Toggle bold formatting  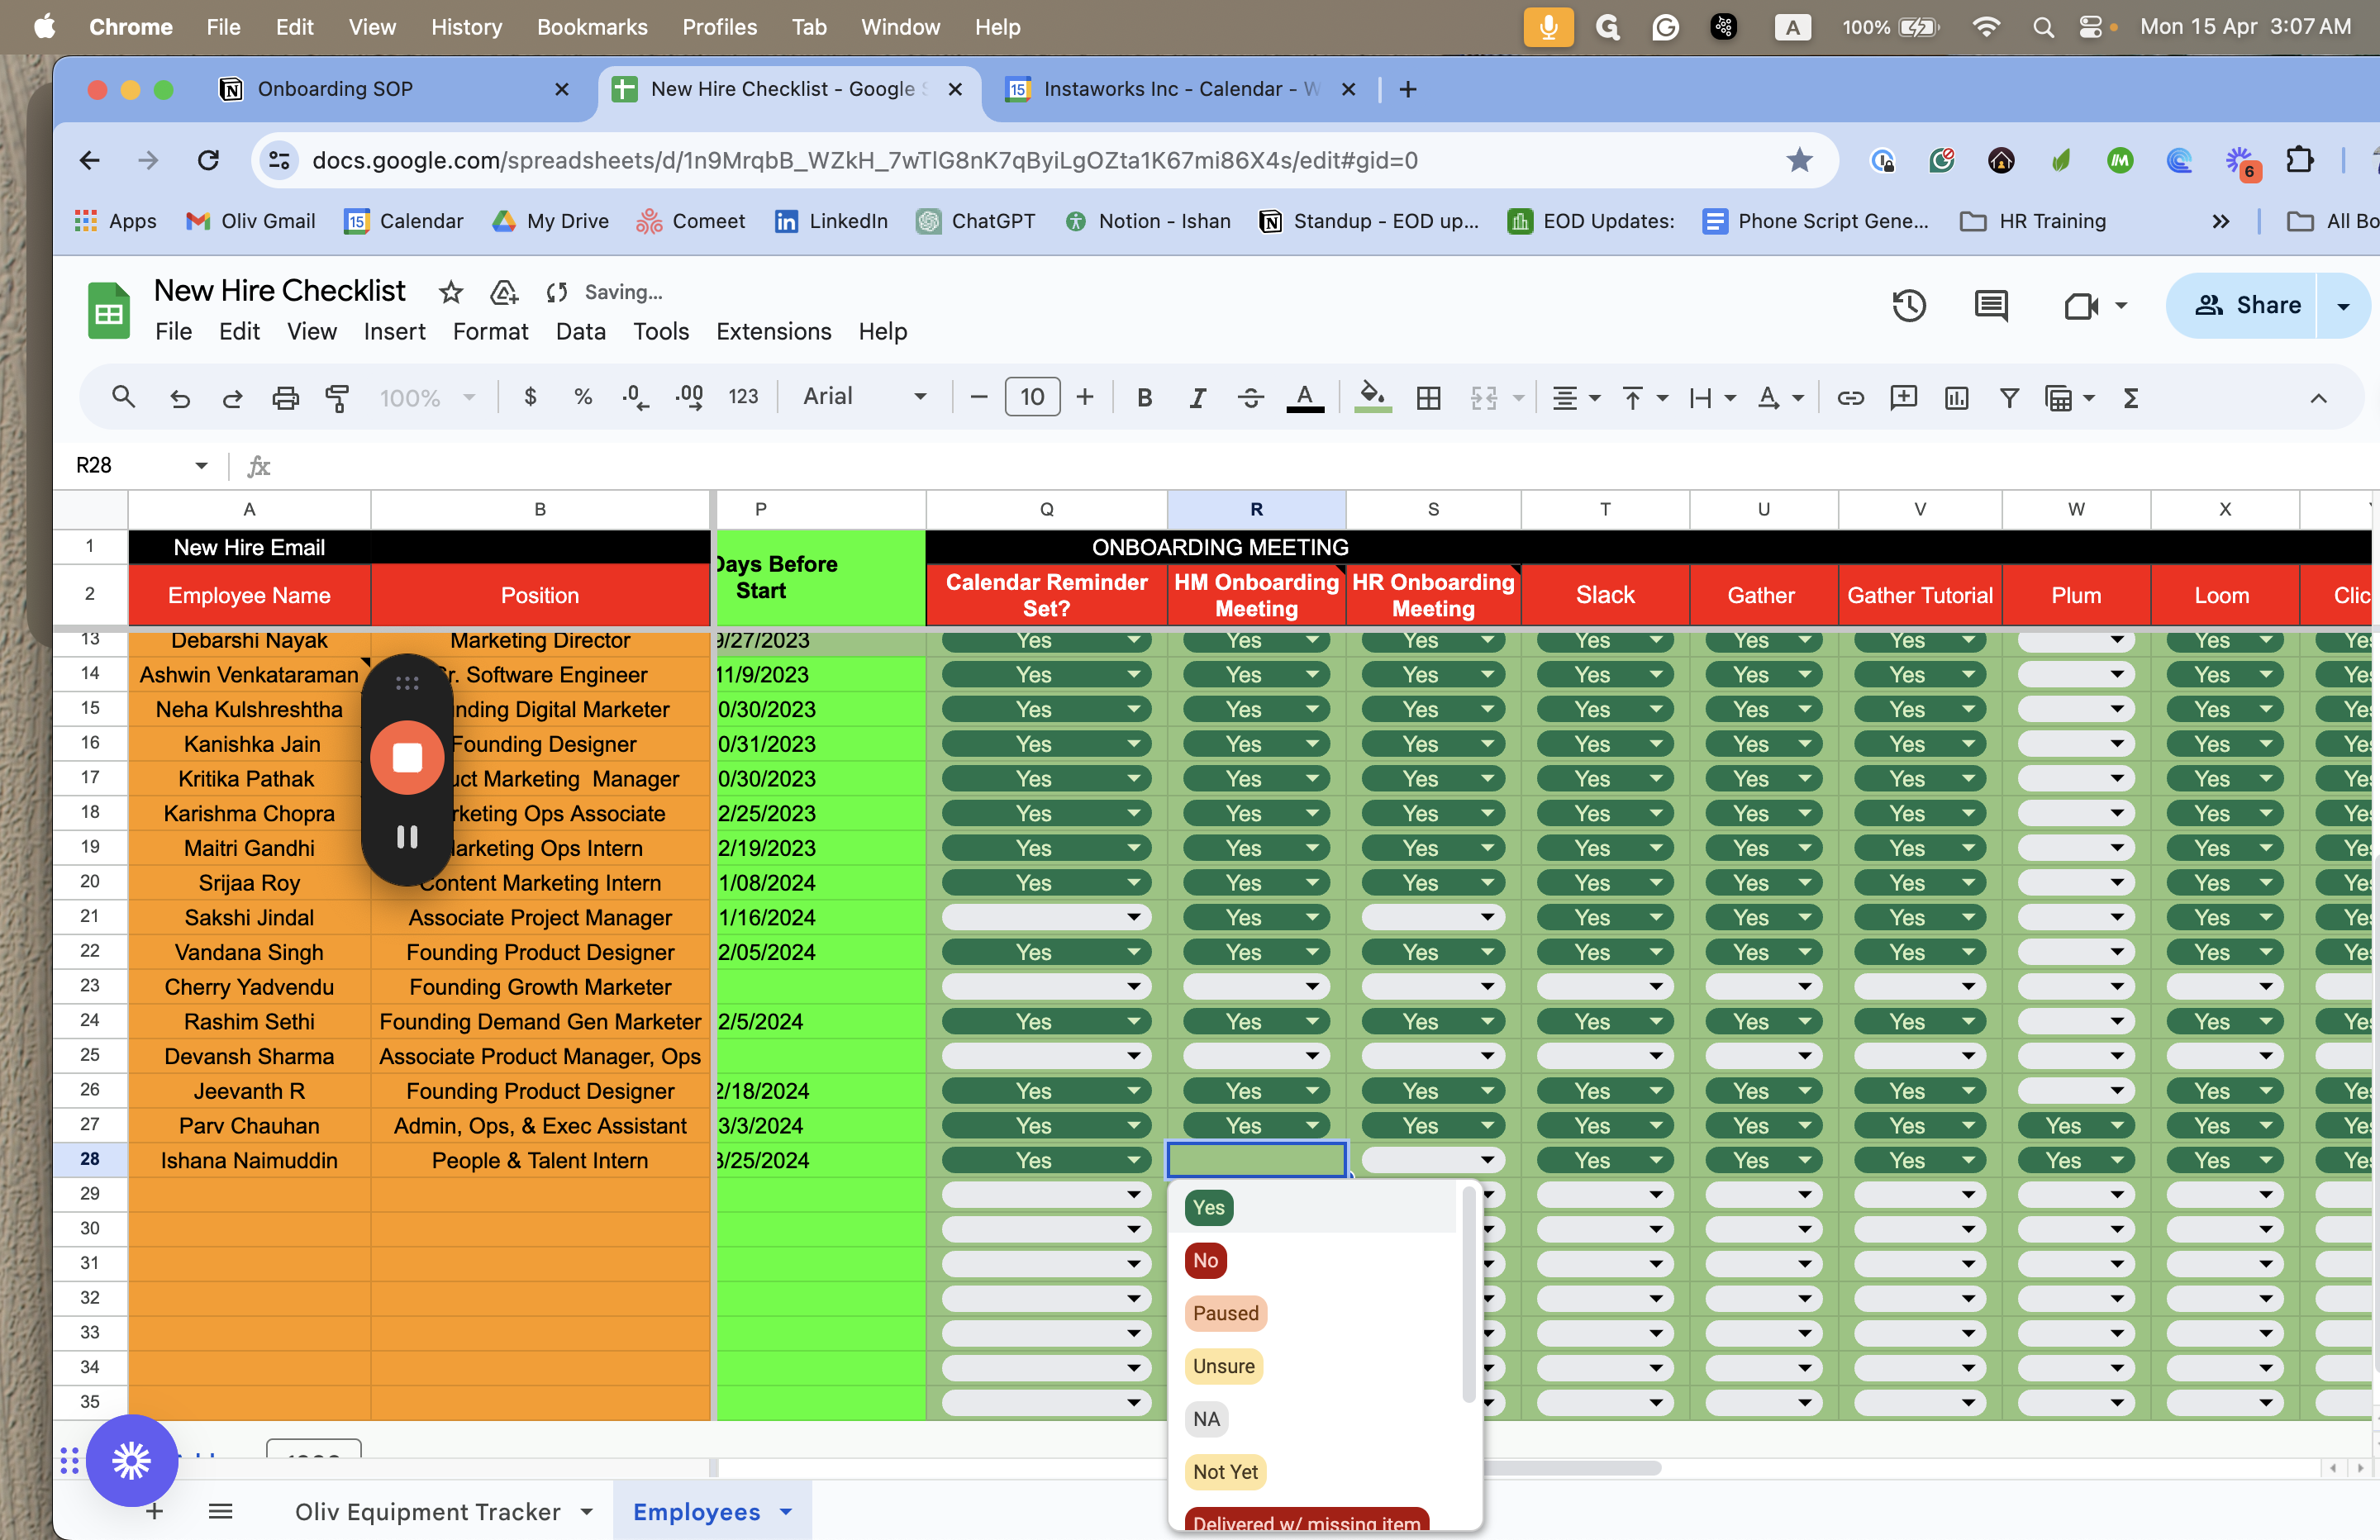(1144, 398)
